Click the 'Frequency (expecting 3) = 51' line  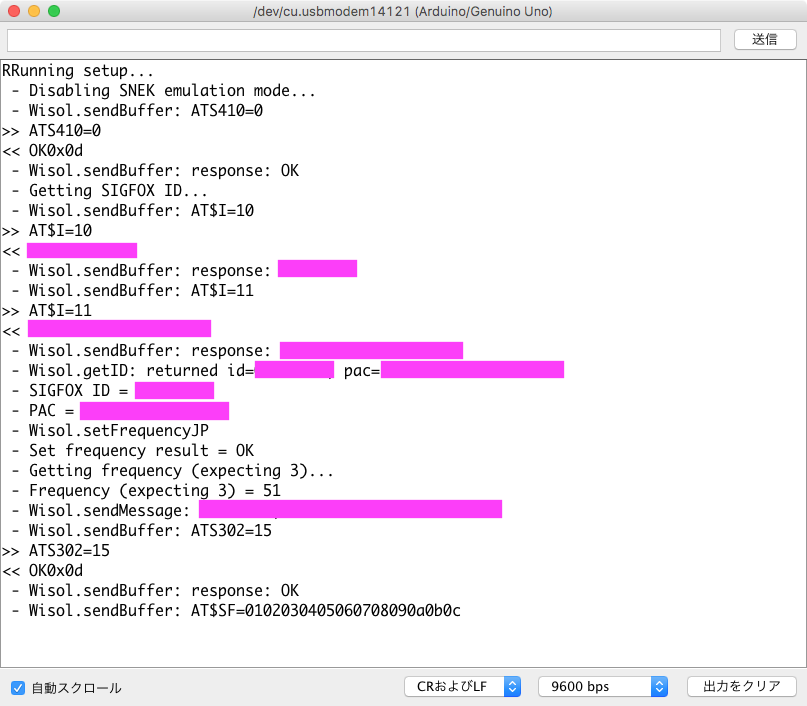tap(146, 490)
